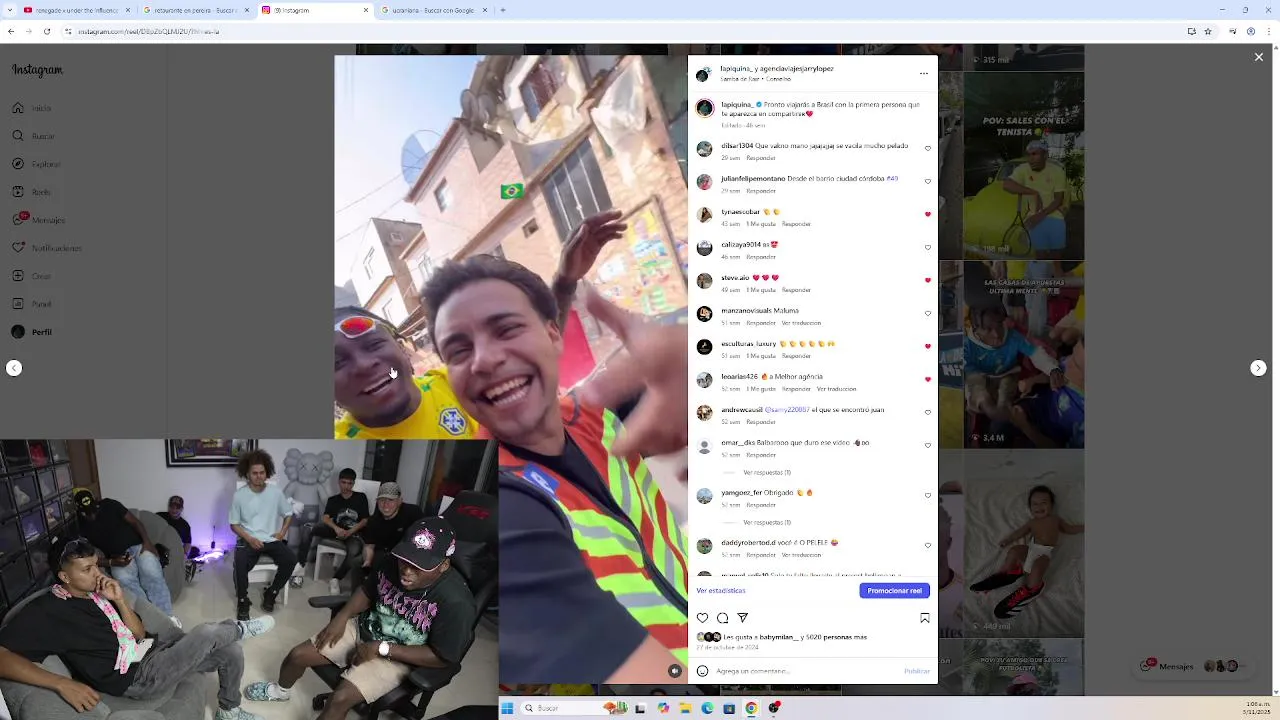Open Google Chrome from the taskbar
The image size is (1280, 720).
pyautogui.click(x=751, y=708)
